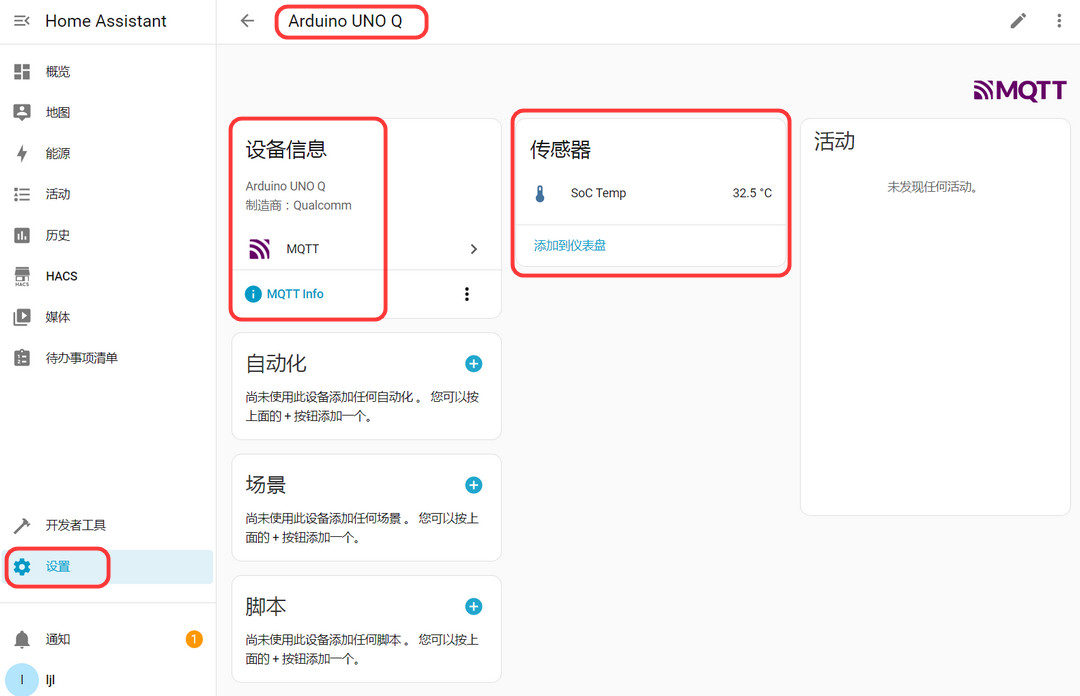Click the Arduino UNO Q page title

(x=345, y=21)
